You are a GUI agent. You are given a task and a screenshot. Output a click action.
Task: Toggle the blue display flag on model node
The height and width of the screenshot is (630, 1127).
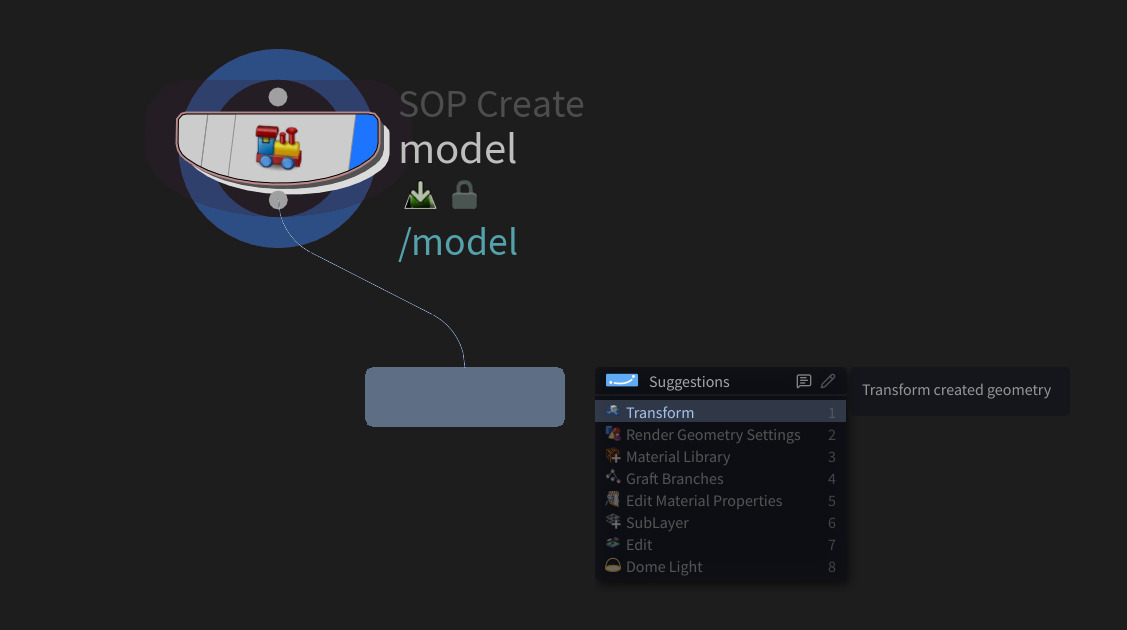[364, 142]
